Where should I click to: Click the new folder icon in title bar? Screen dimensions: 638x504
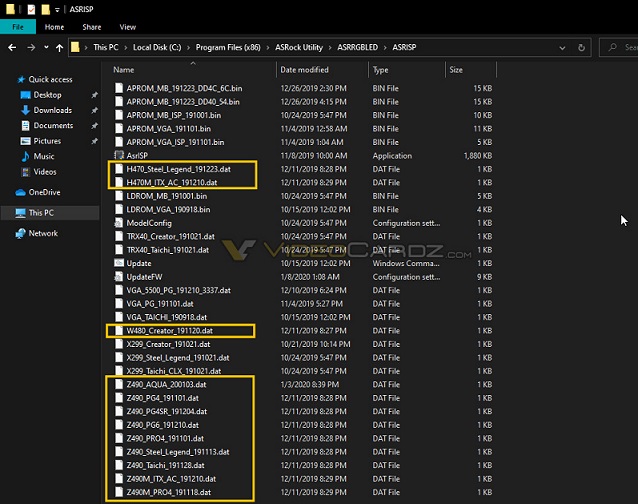pos(46,9)
